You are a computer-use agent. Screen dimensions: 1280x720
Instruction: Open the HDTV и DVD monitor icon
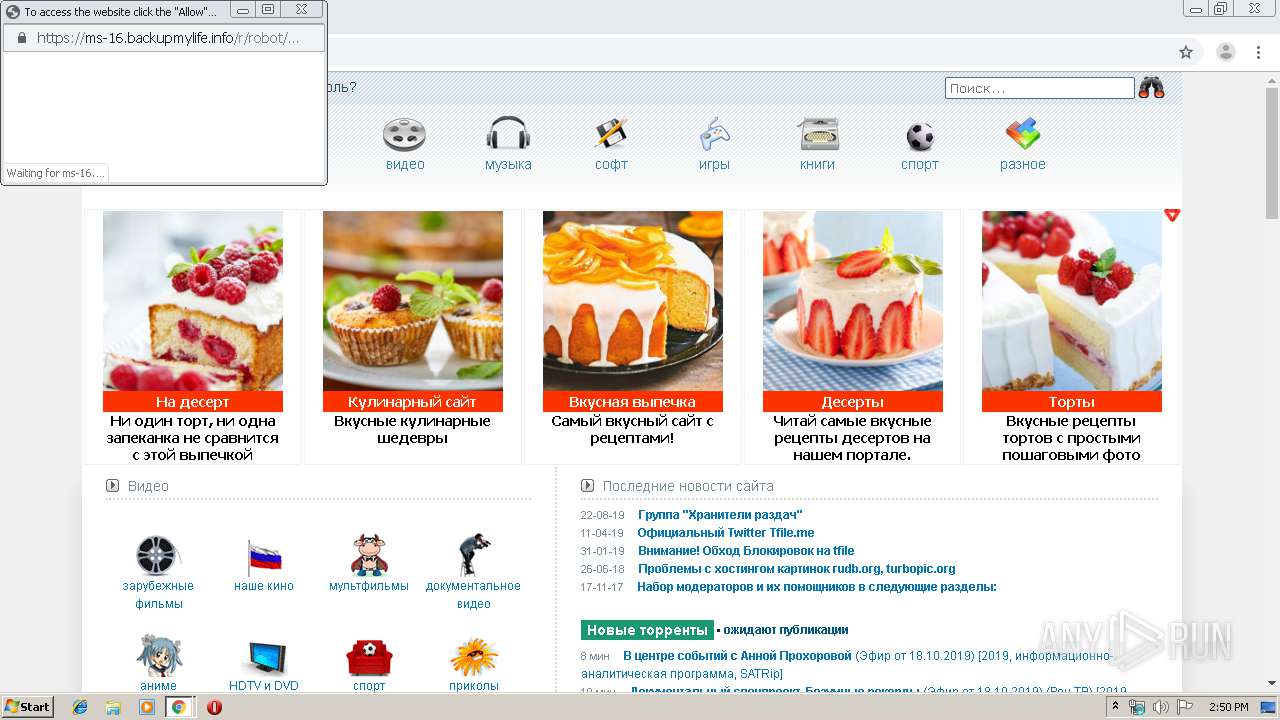(x=264, y=658)
